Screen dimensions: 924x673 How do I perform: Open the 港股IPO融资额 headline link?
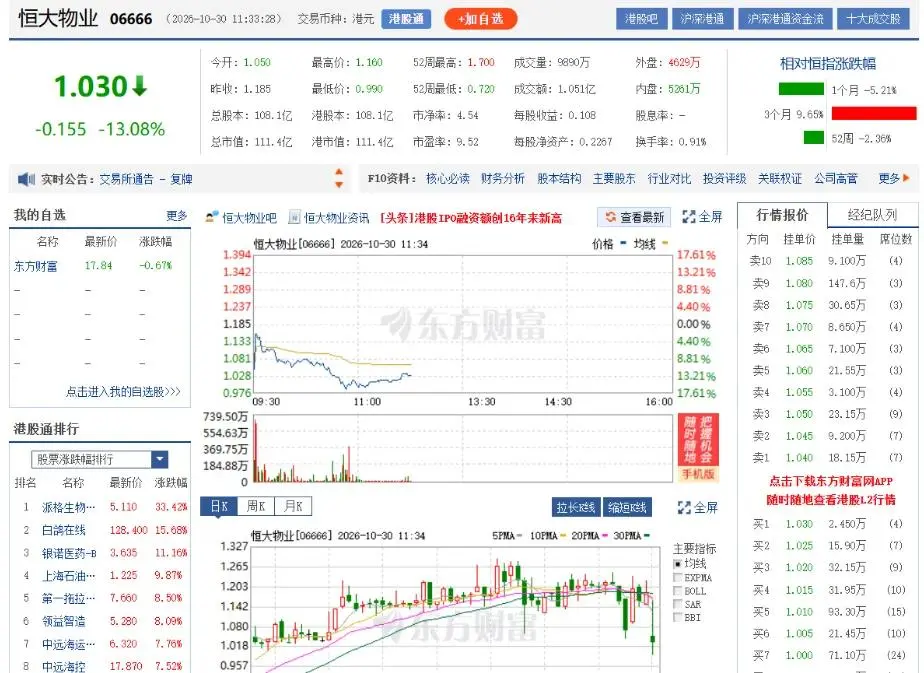pos(470,218)
